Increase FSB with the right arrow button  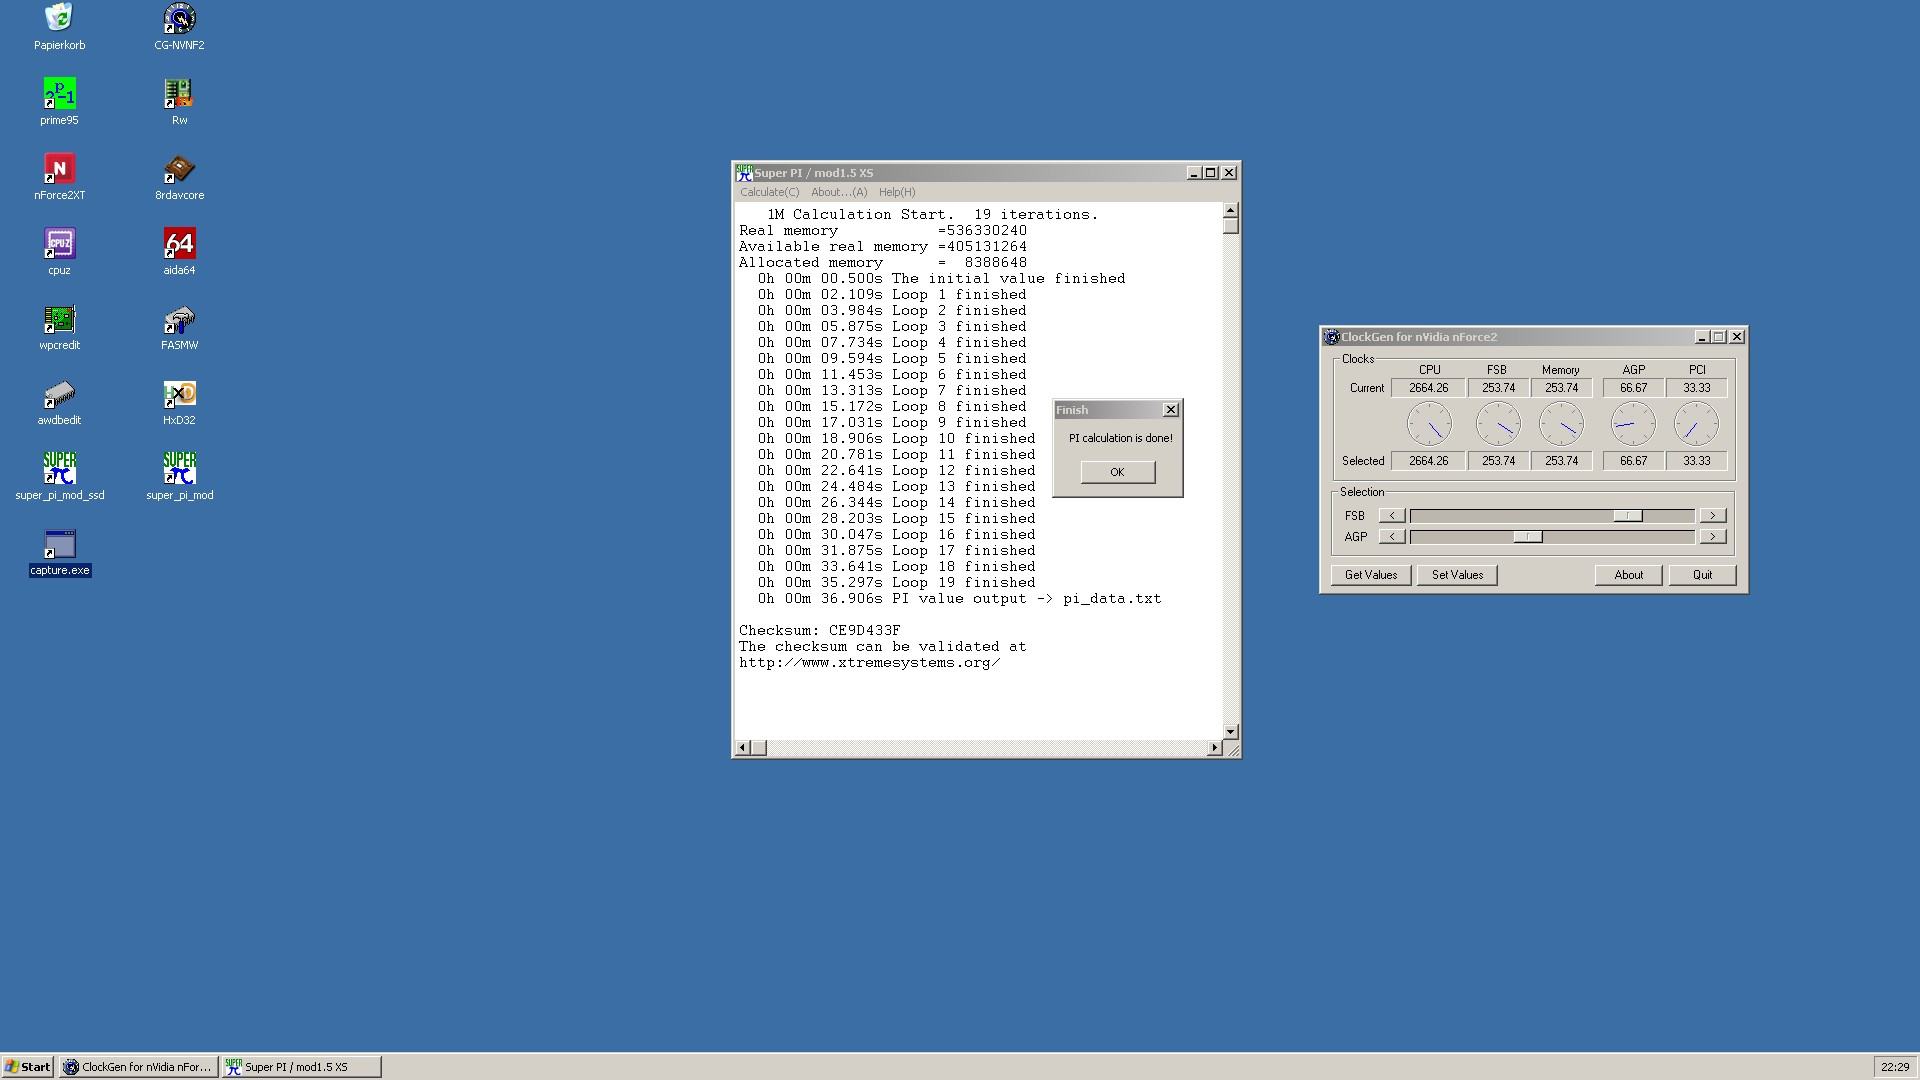(x=1713, y=516)
